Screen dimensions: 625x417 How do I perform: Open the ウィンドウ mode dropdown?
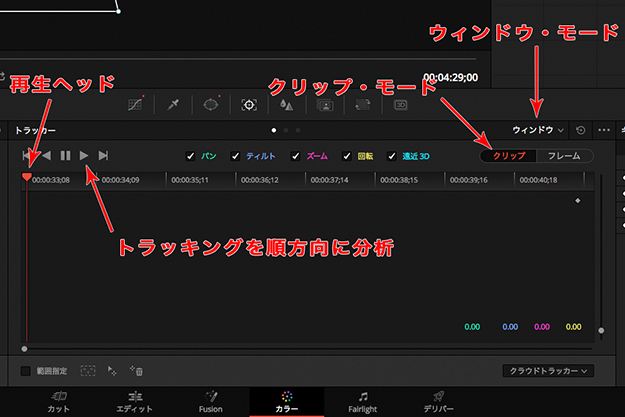[x=538, y=130]
